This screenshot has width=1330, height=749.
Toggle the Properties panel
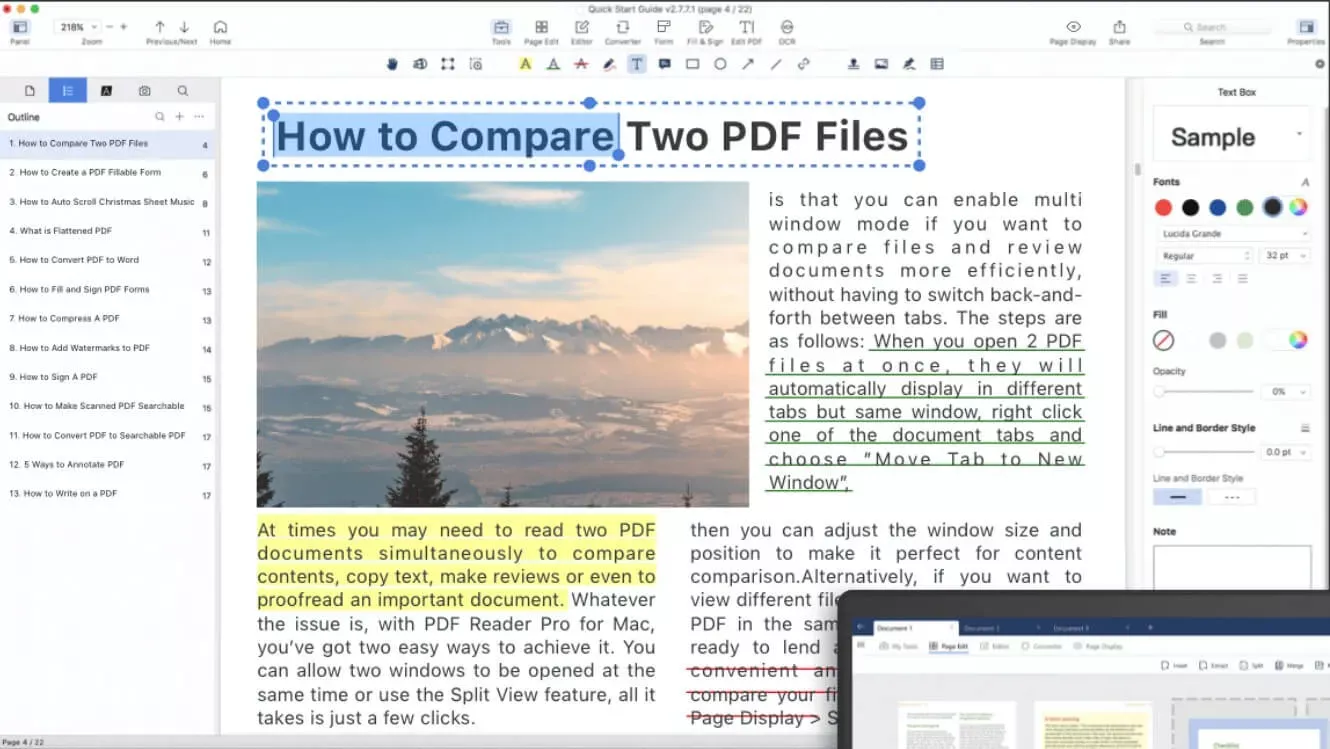[x=1306, y=32]
